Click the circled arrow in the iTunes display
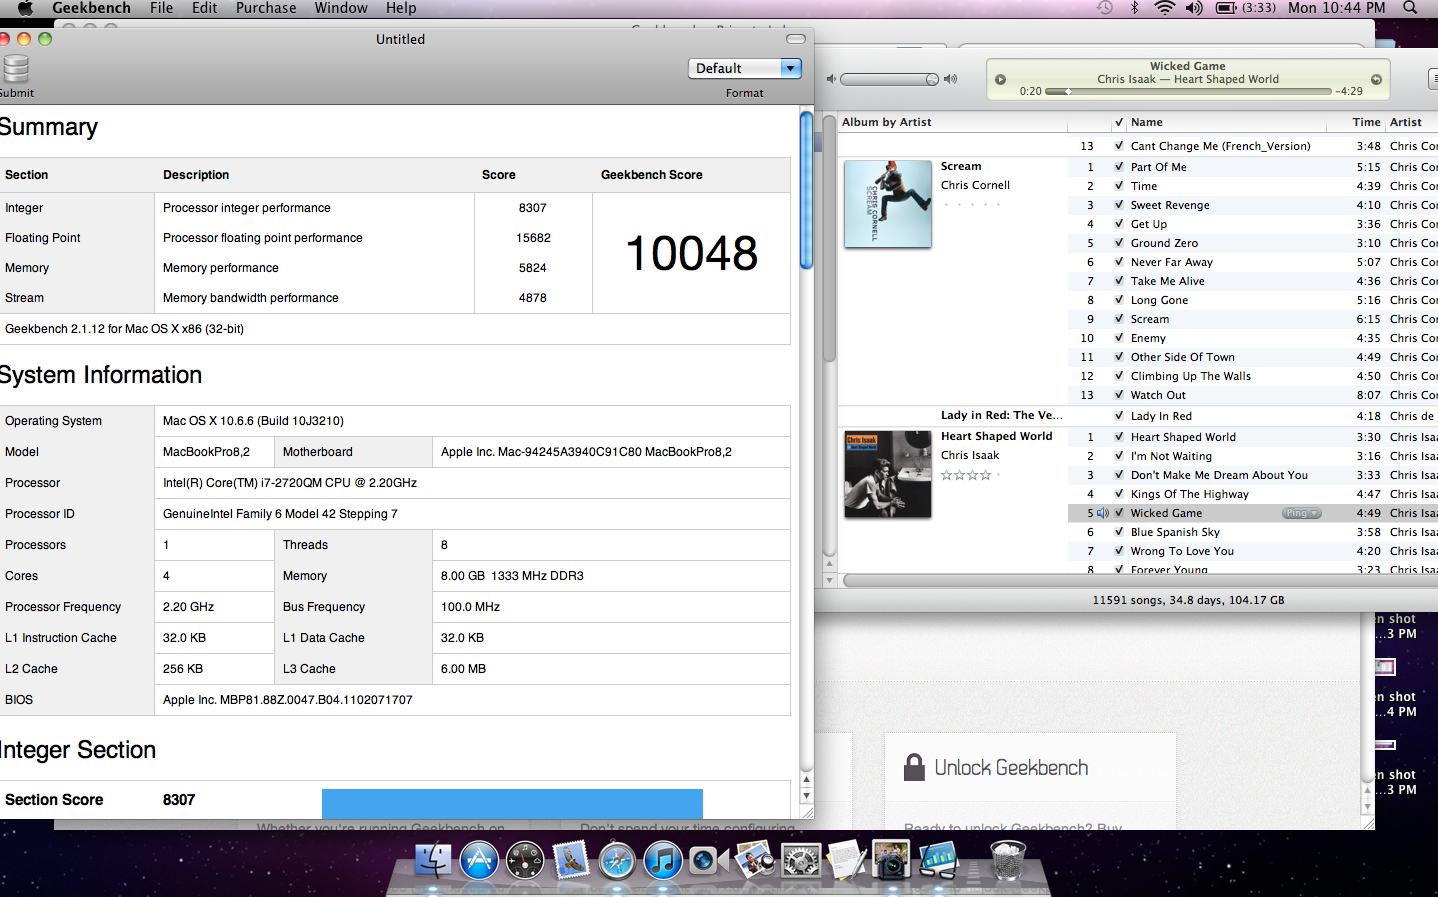This screenshot has height=897, width=1438. 1376,79
